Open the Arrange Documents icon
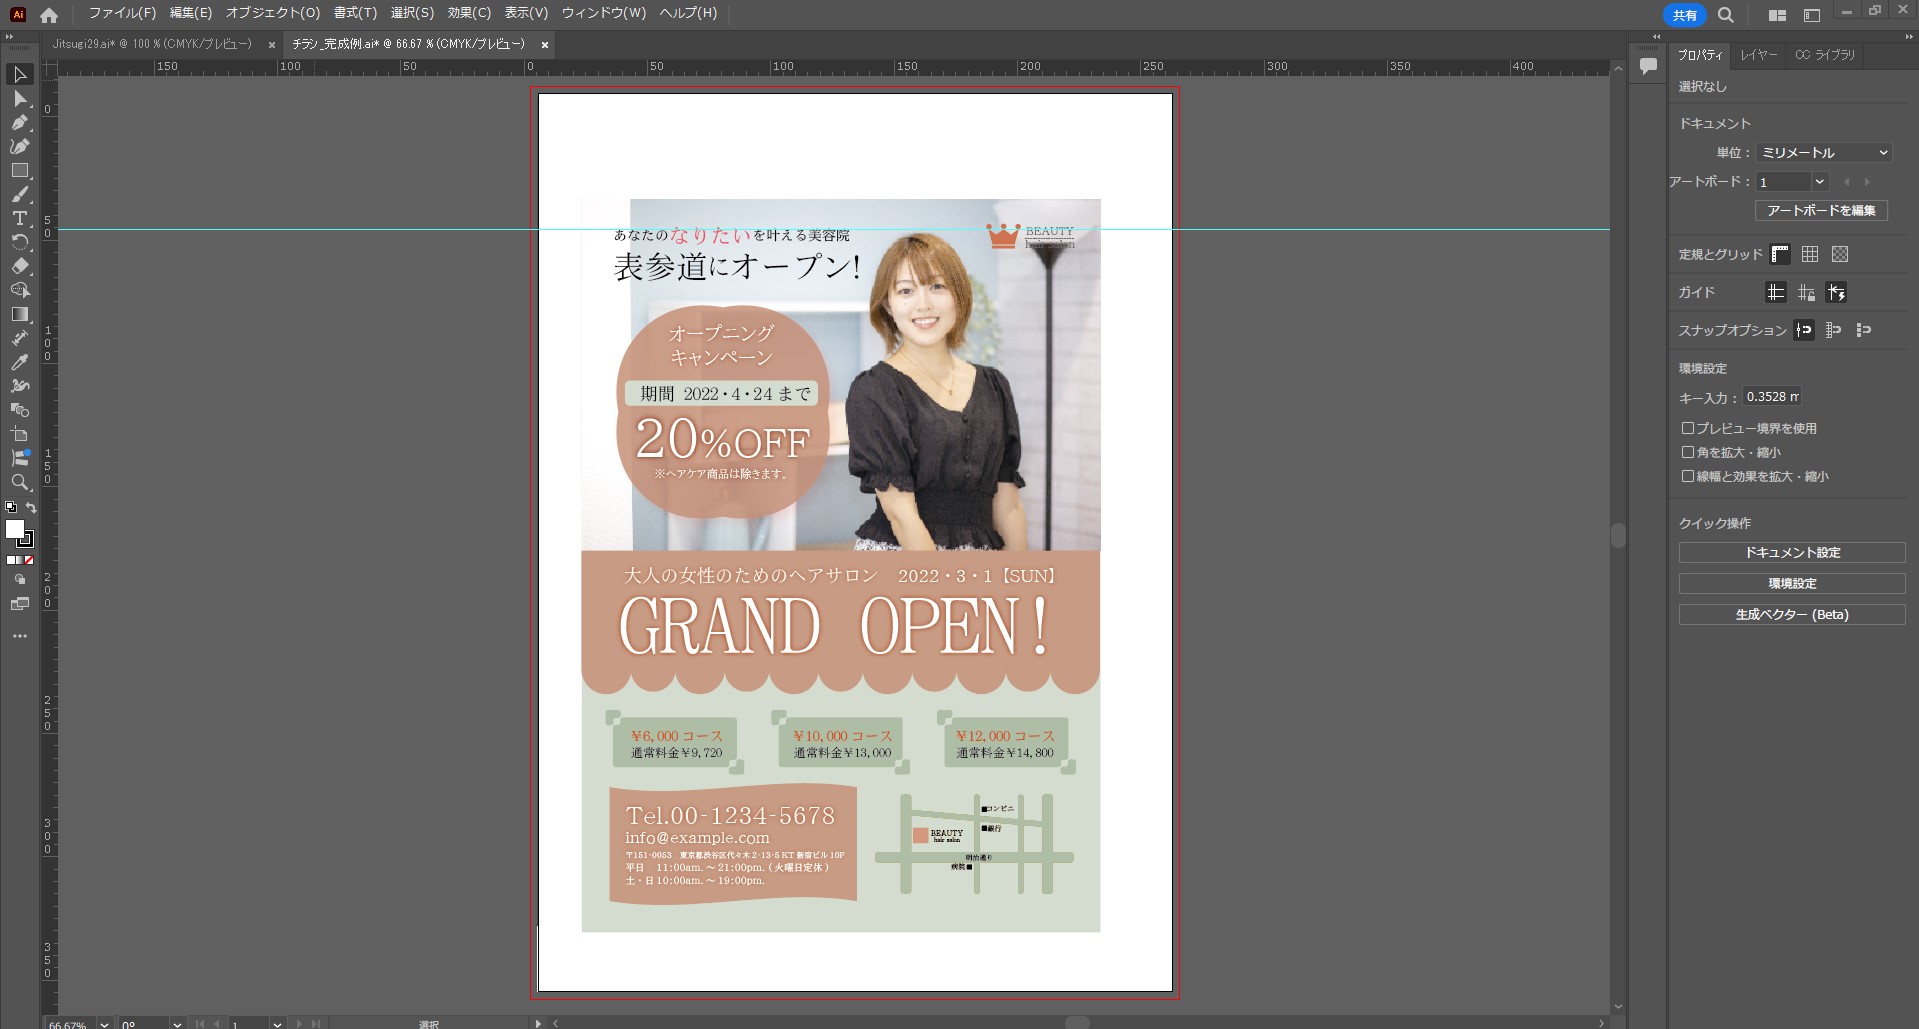Viewport: 1919px width, 1029px height. 1777,15
